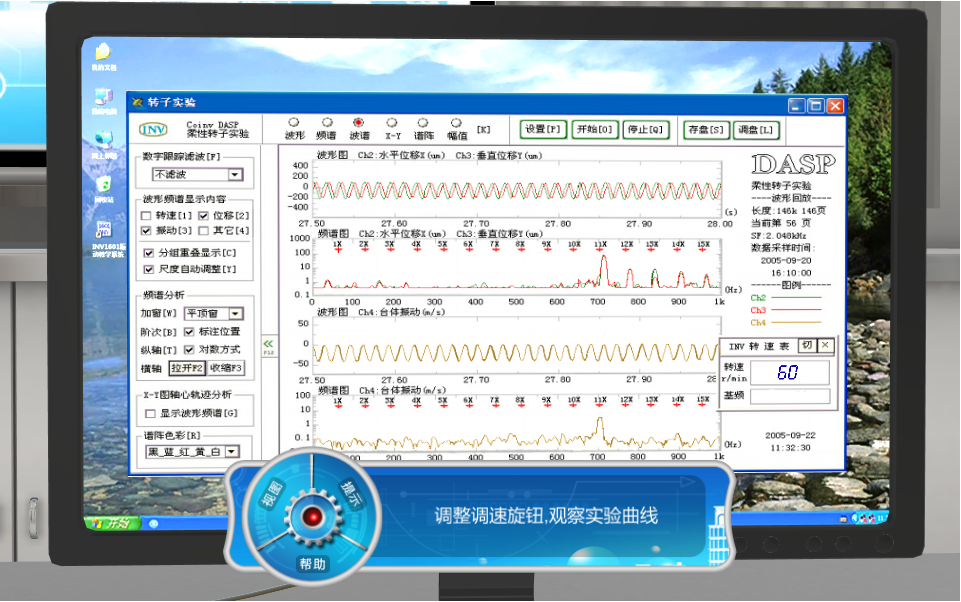Image resolution: width=961 pixels, height=602 pixels.
Task: Click the INV logo icon
Action: tap(153, 129)
